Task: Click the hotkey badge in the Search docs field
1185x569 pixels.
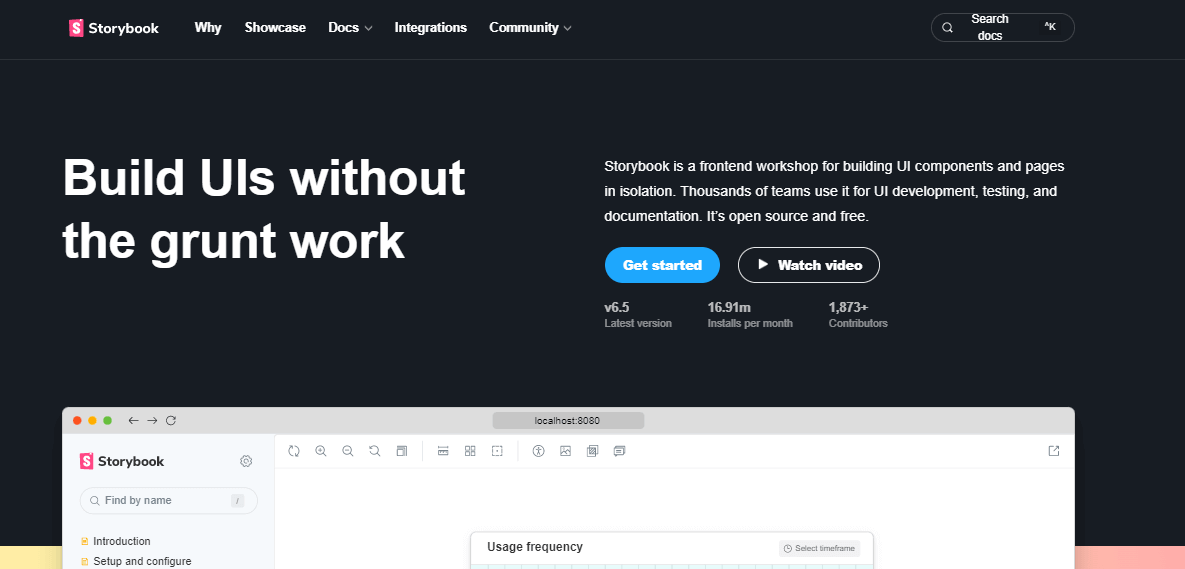Action: (x=1050, y=27)
